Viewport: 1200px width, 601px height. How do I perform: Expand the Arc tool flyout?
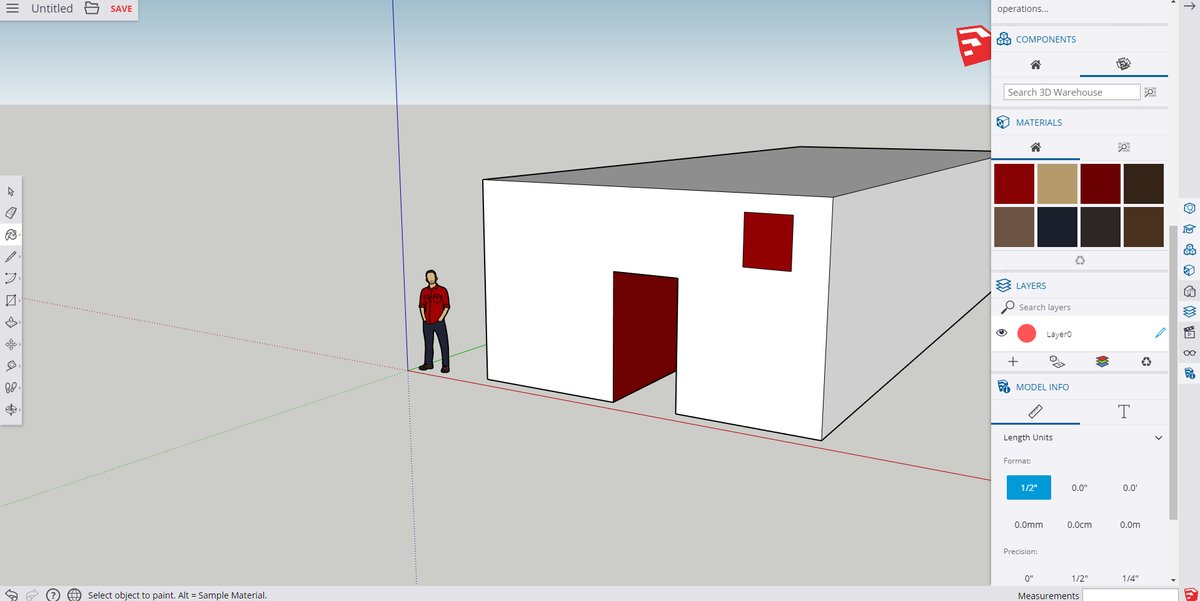20,279
